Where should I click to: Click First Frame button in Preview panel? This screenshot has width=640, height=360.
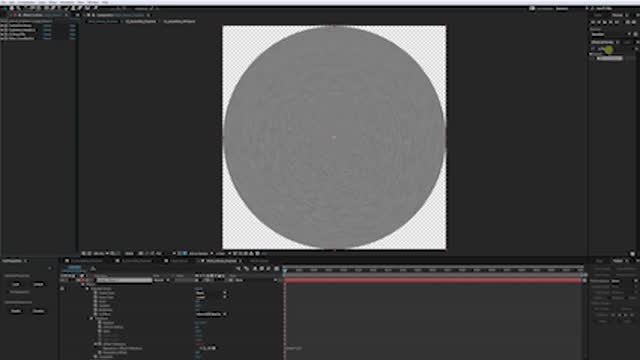pyautogui.click(x=593, y=22)
